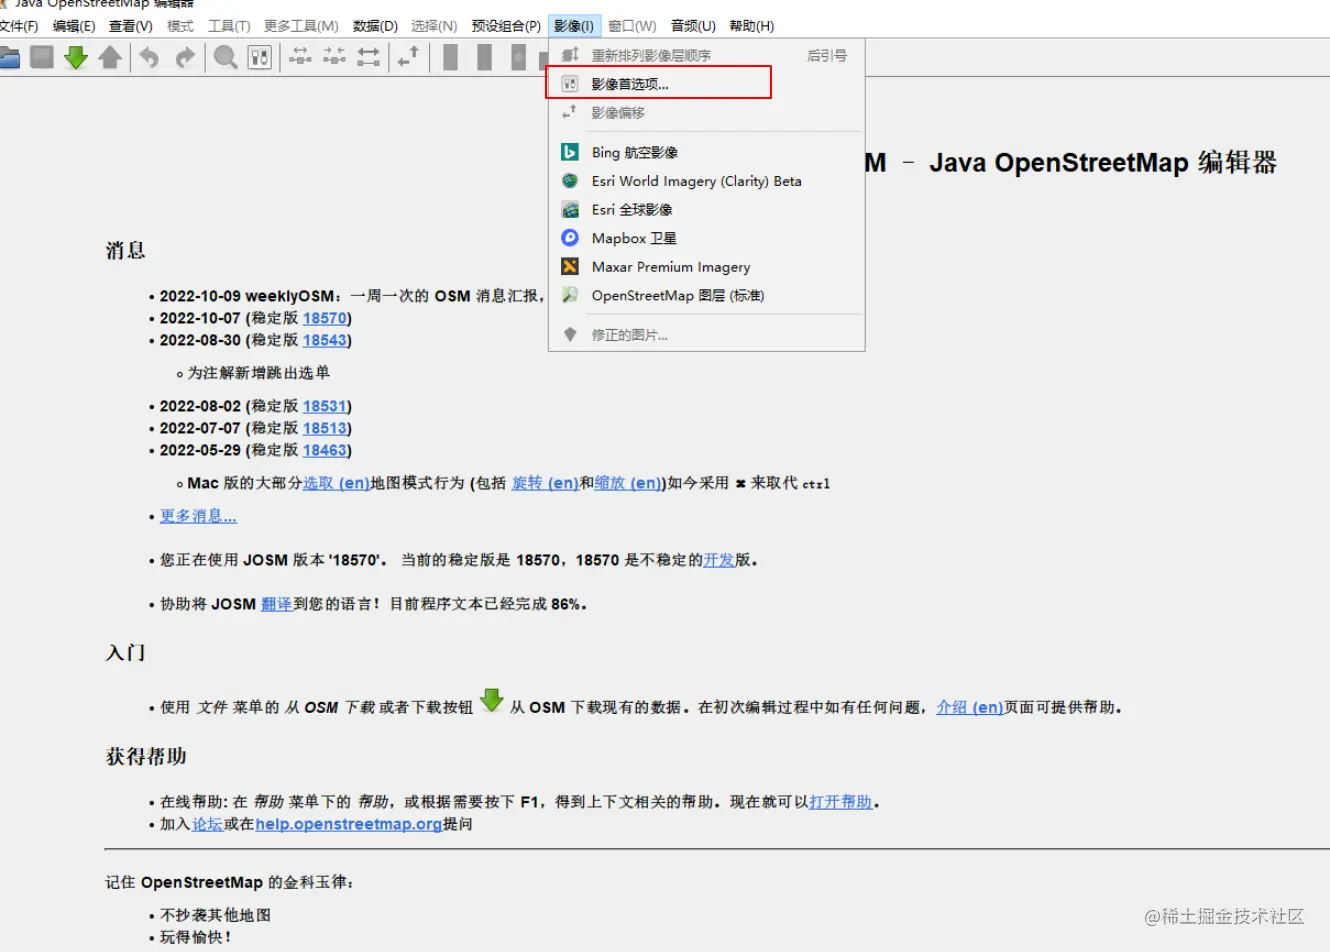This screenshot has width=1330, height=952.
Task: Click the Esri 全球影像 layer icon
Action: [x=570, y=209]
